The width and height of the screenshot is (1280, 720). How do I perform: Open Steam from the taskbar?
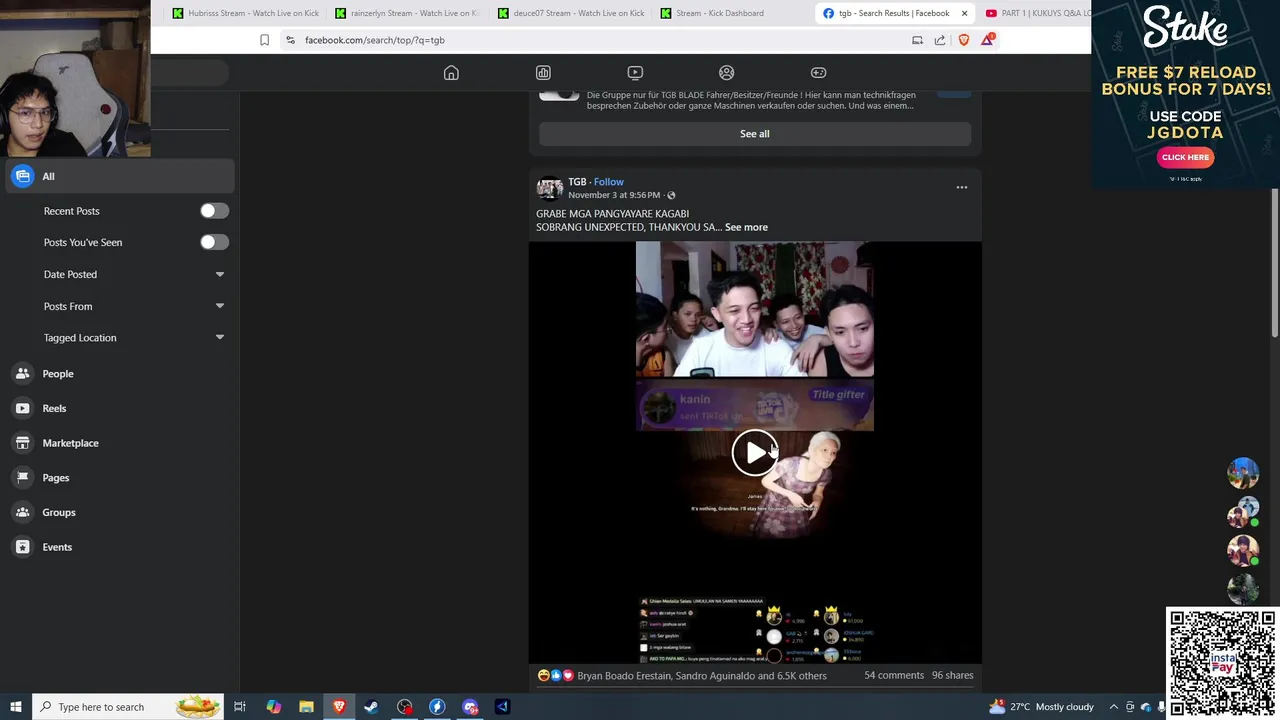pos(371,707)
